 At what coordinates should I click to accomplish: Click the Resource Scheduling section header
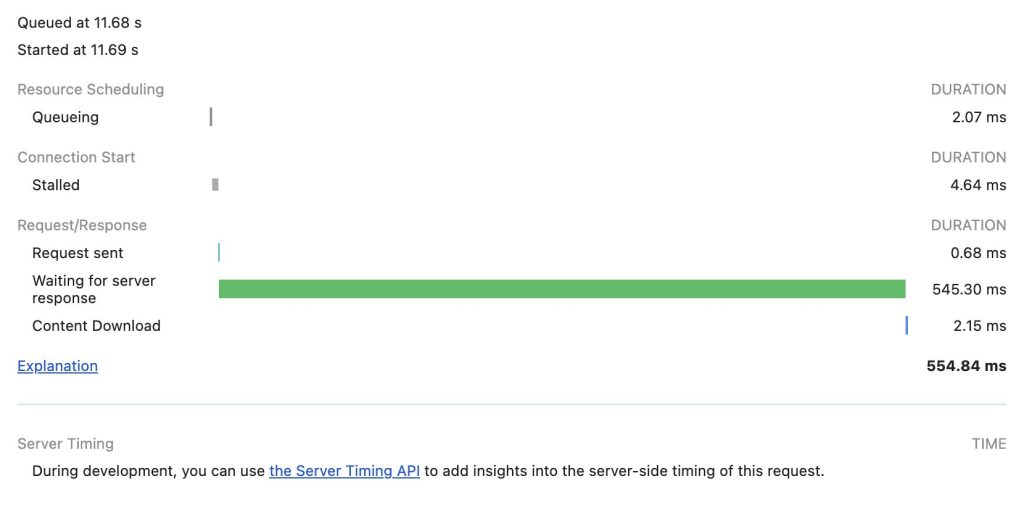point(91,90)
